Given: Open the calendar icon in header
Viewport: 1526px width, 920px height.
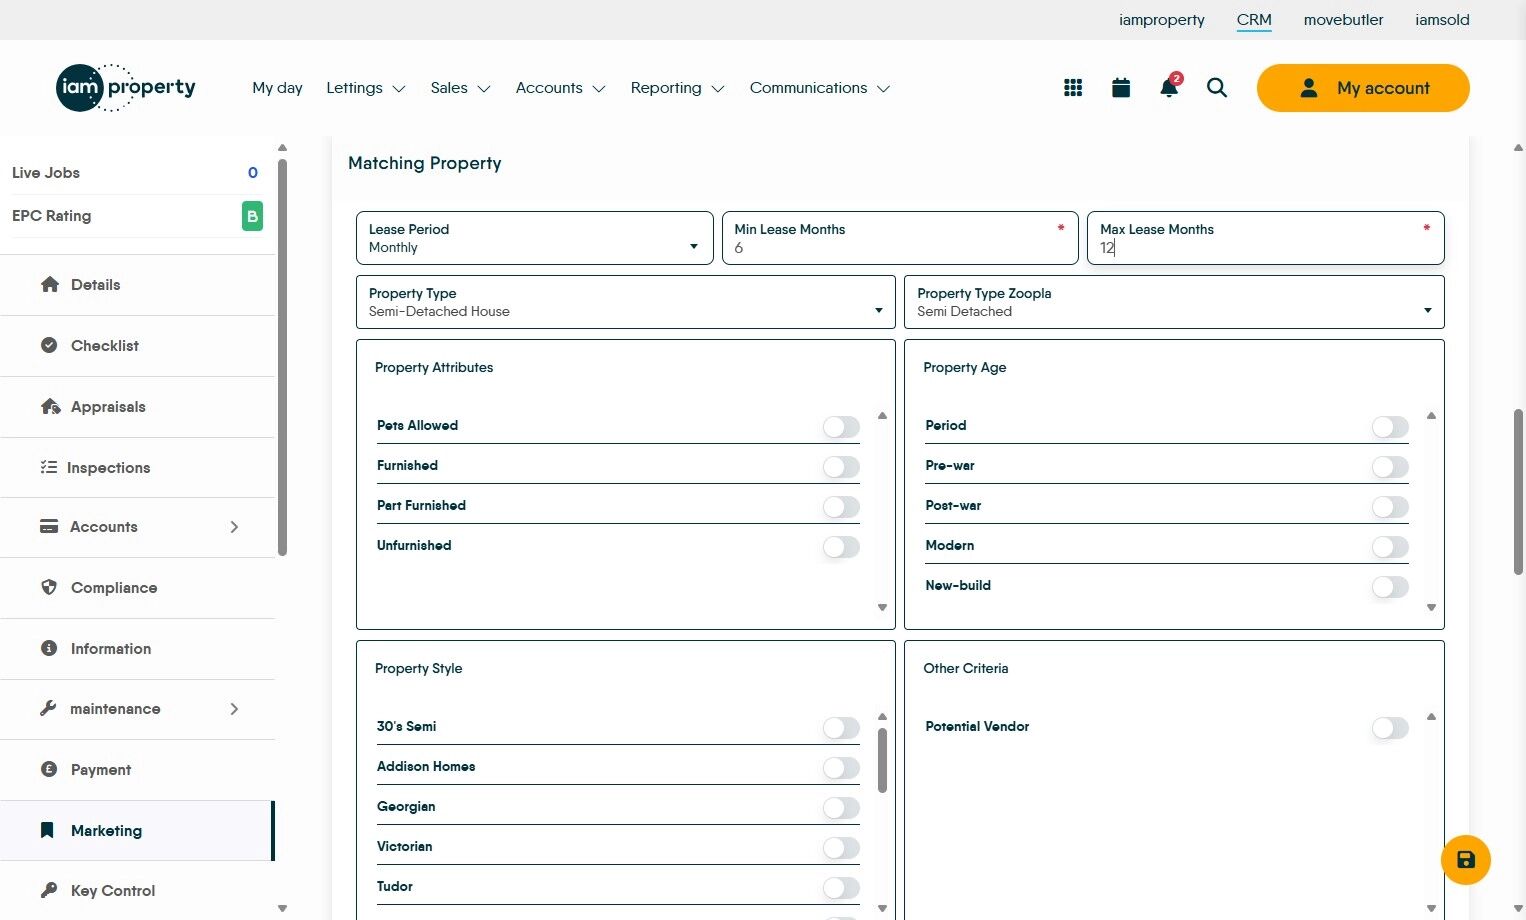Looking at the screenshot, I should [1121, 88].
